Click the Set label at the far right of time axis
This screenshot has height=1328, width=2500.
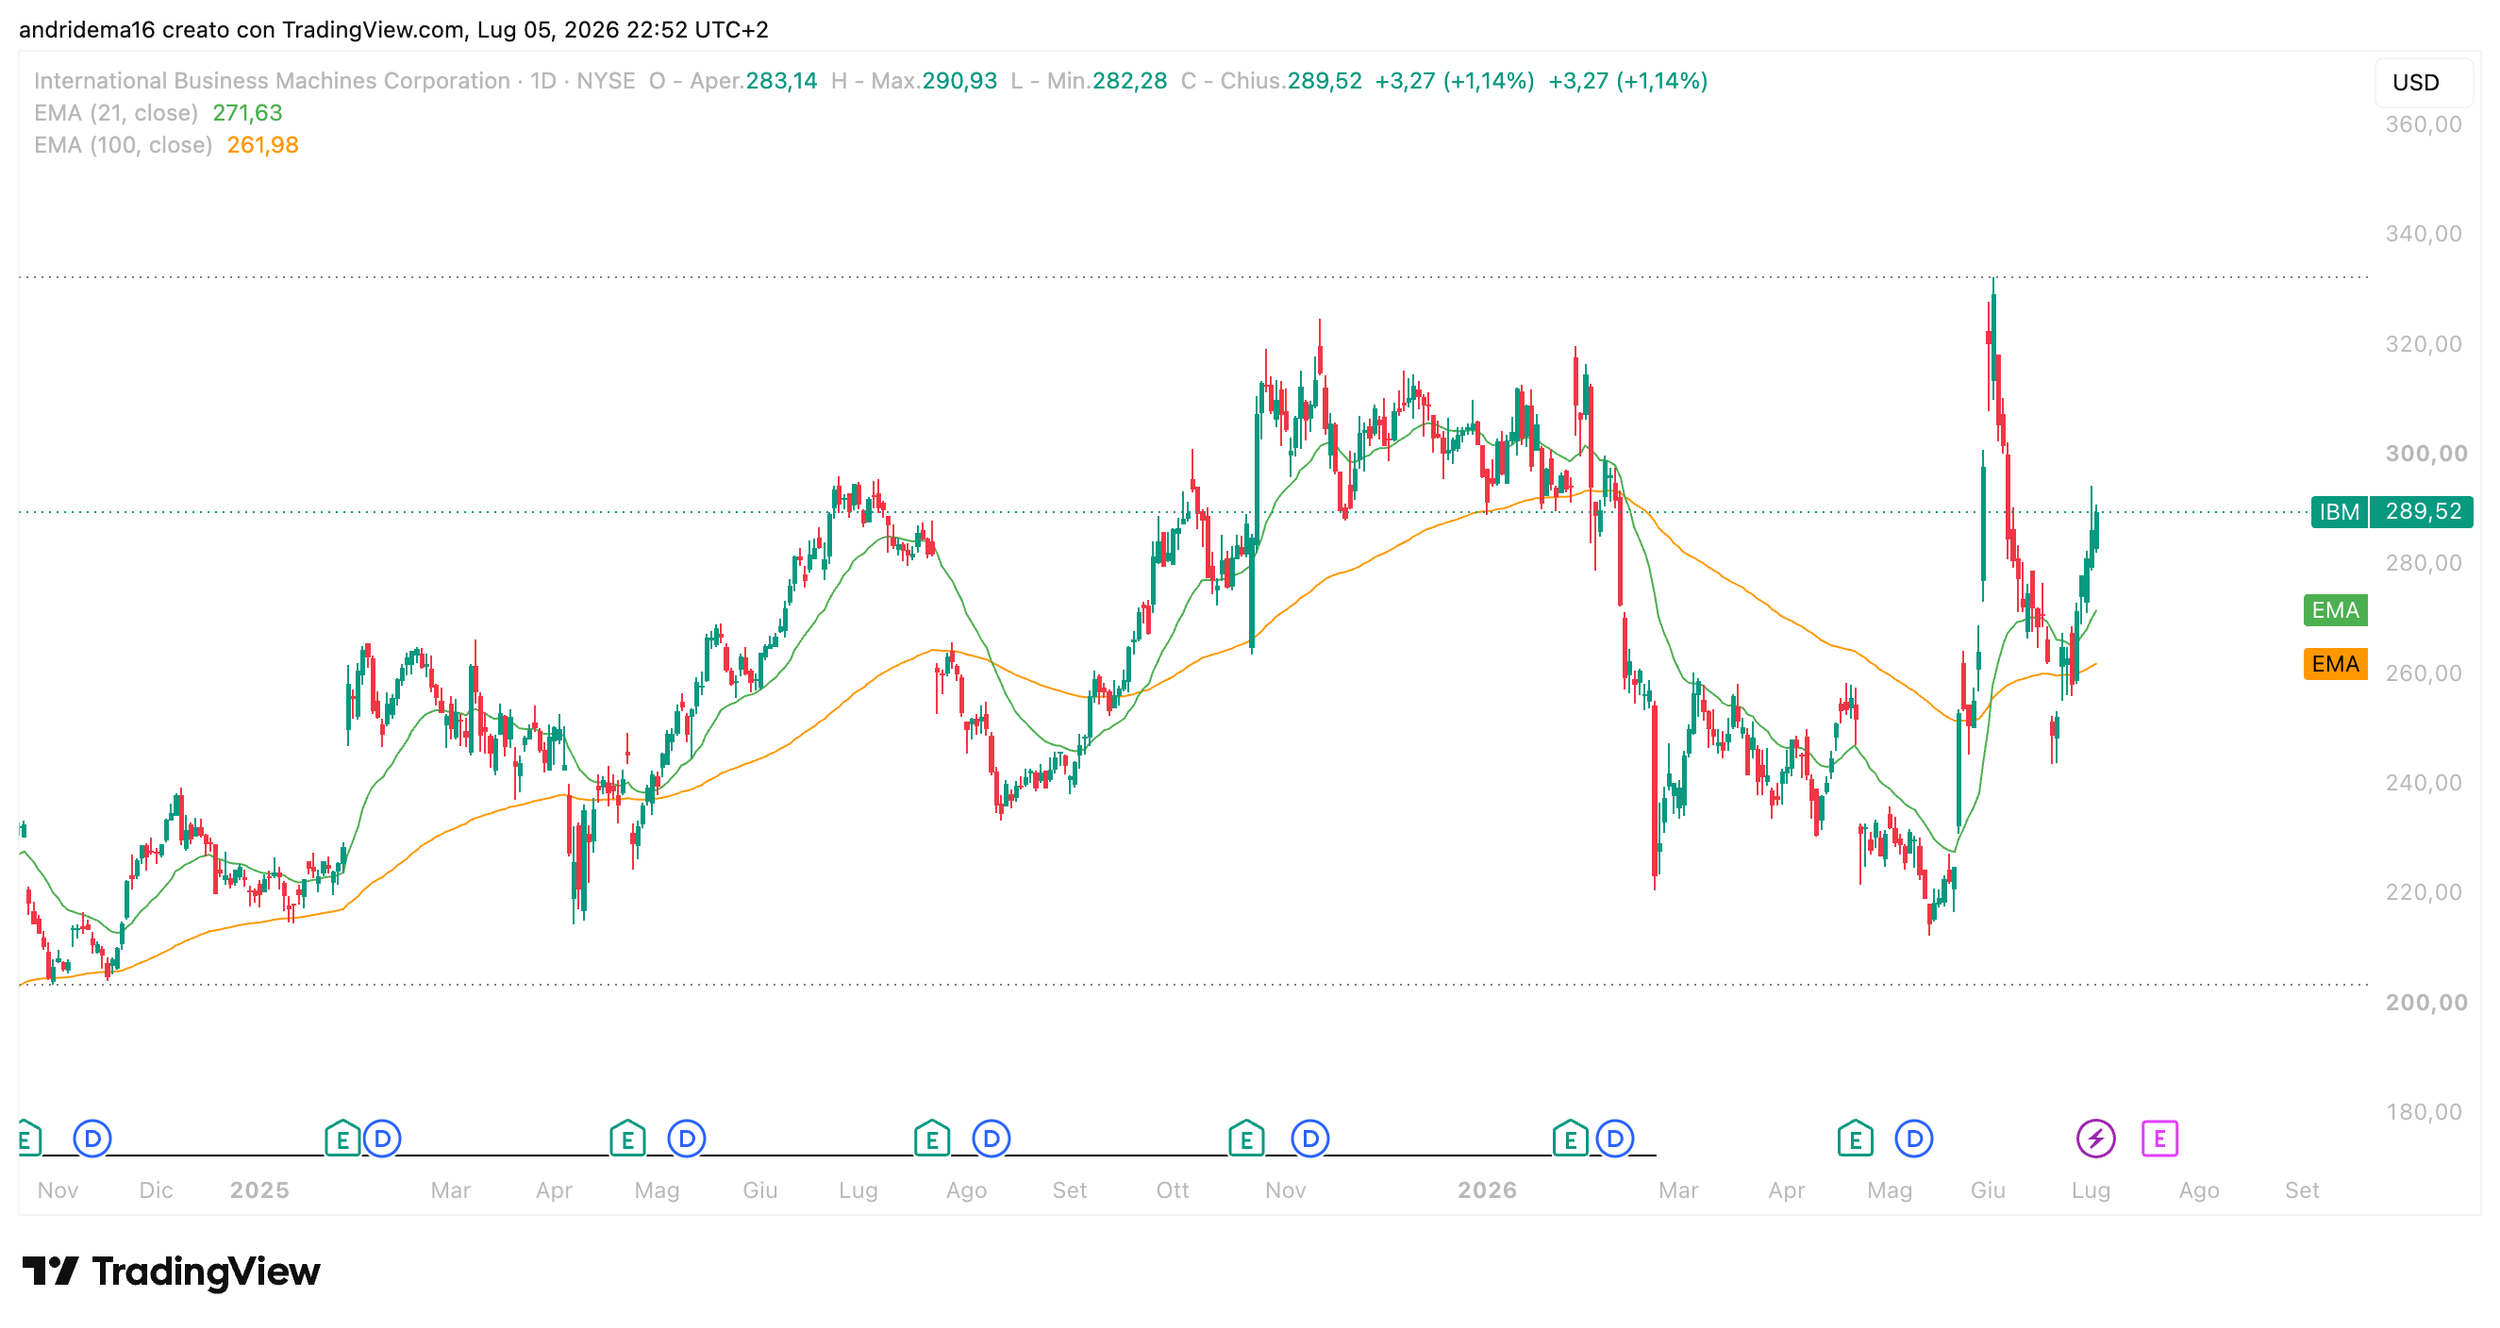[x=2302, y=1190]
